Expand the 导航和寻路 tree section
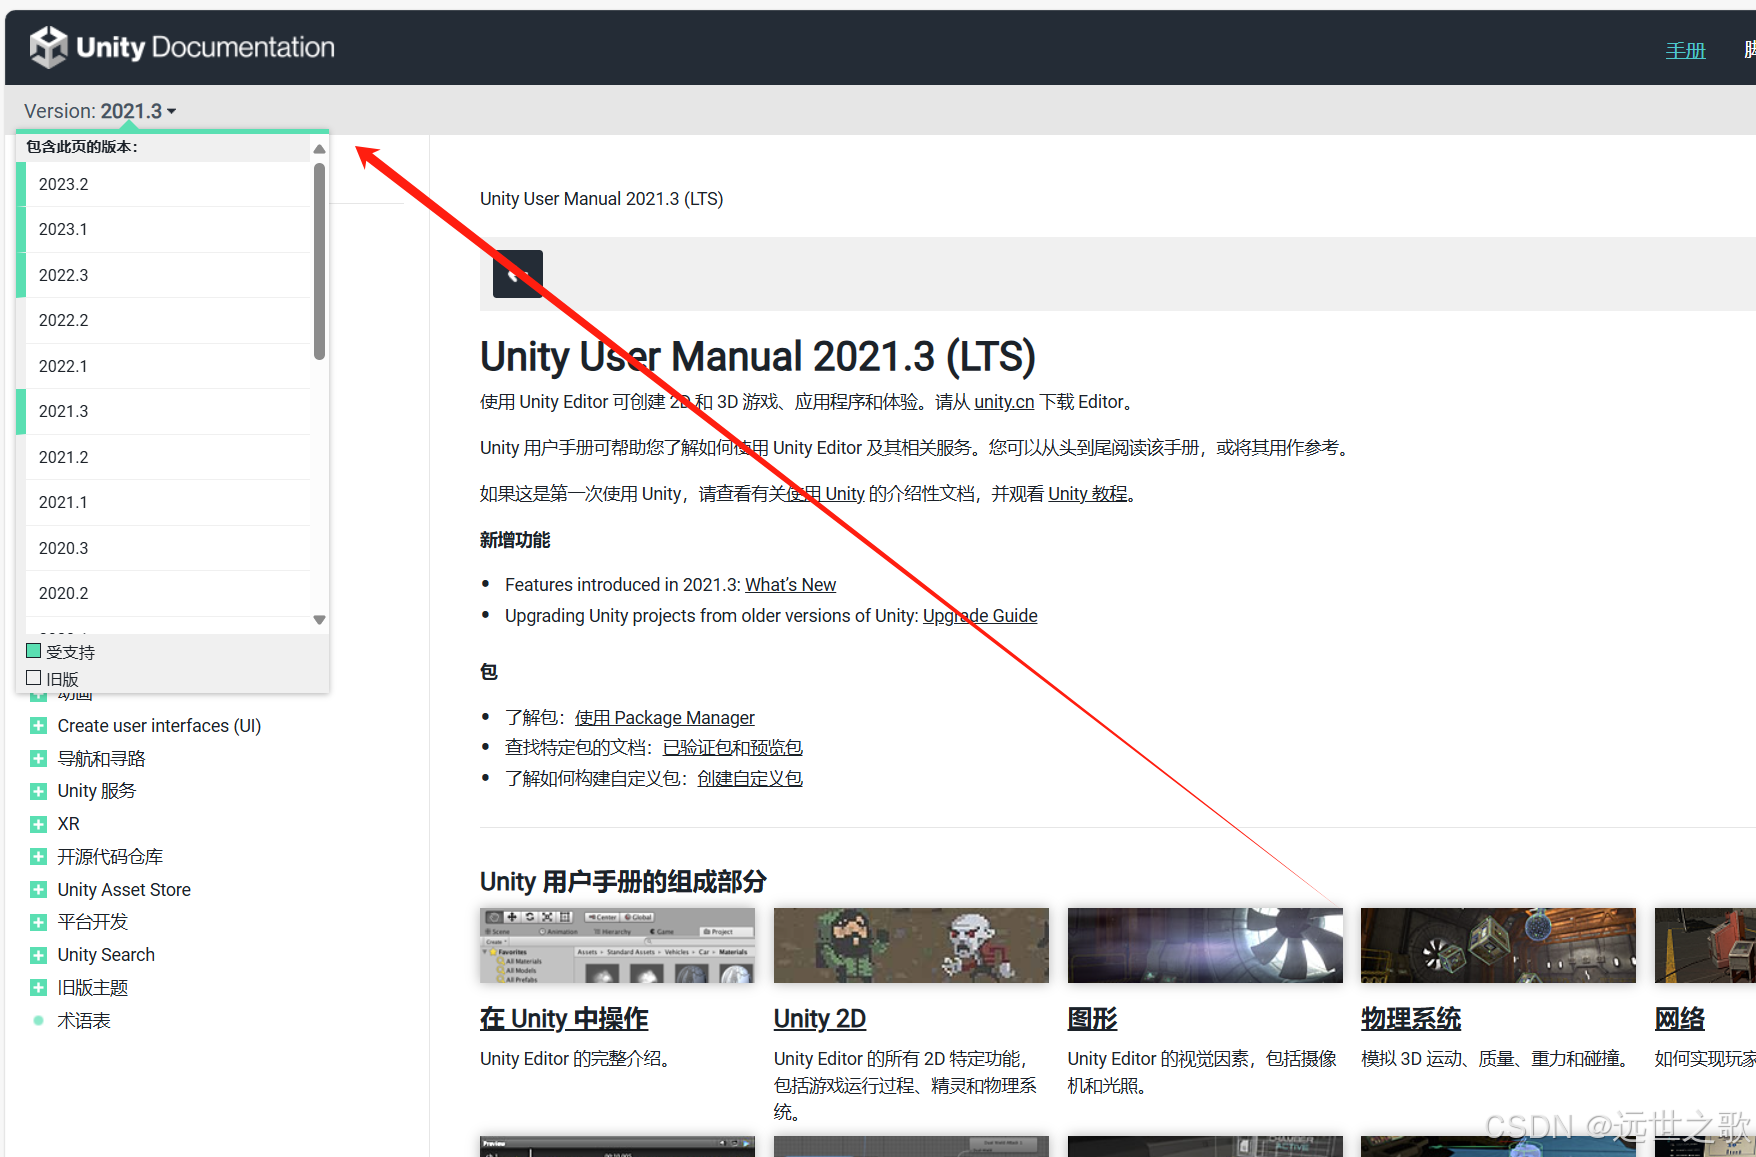The image size is (1756, 1157). pyautogui.click(x=38, y=759)
